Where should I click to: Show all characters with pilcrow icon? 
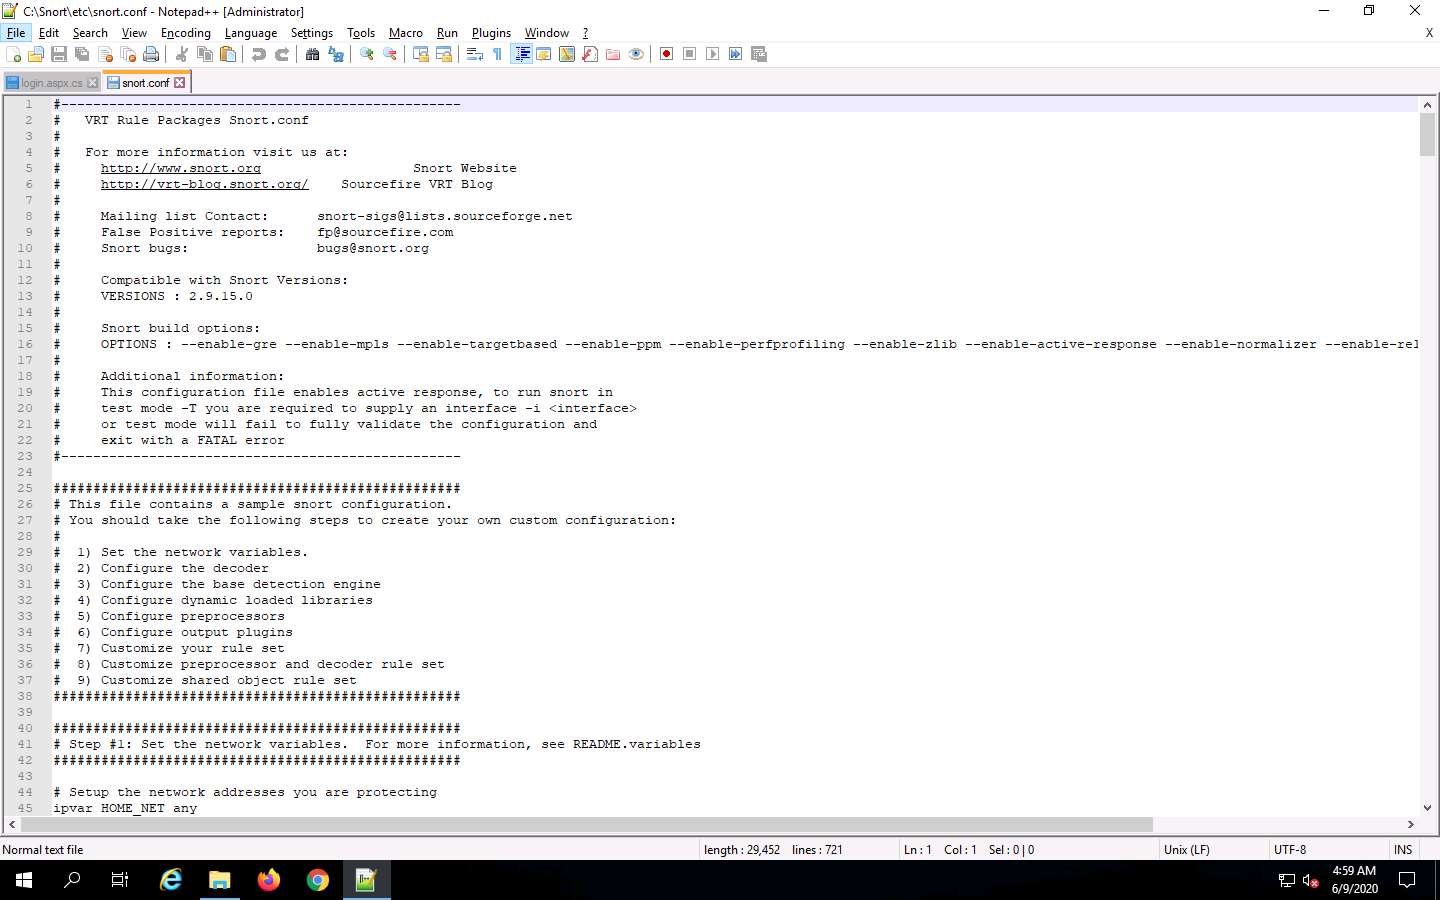[x=498, y=54]
